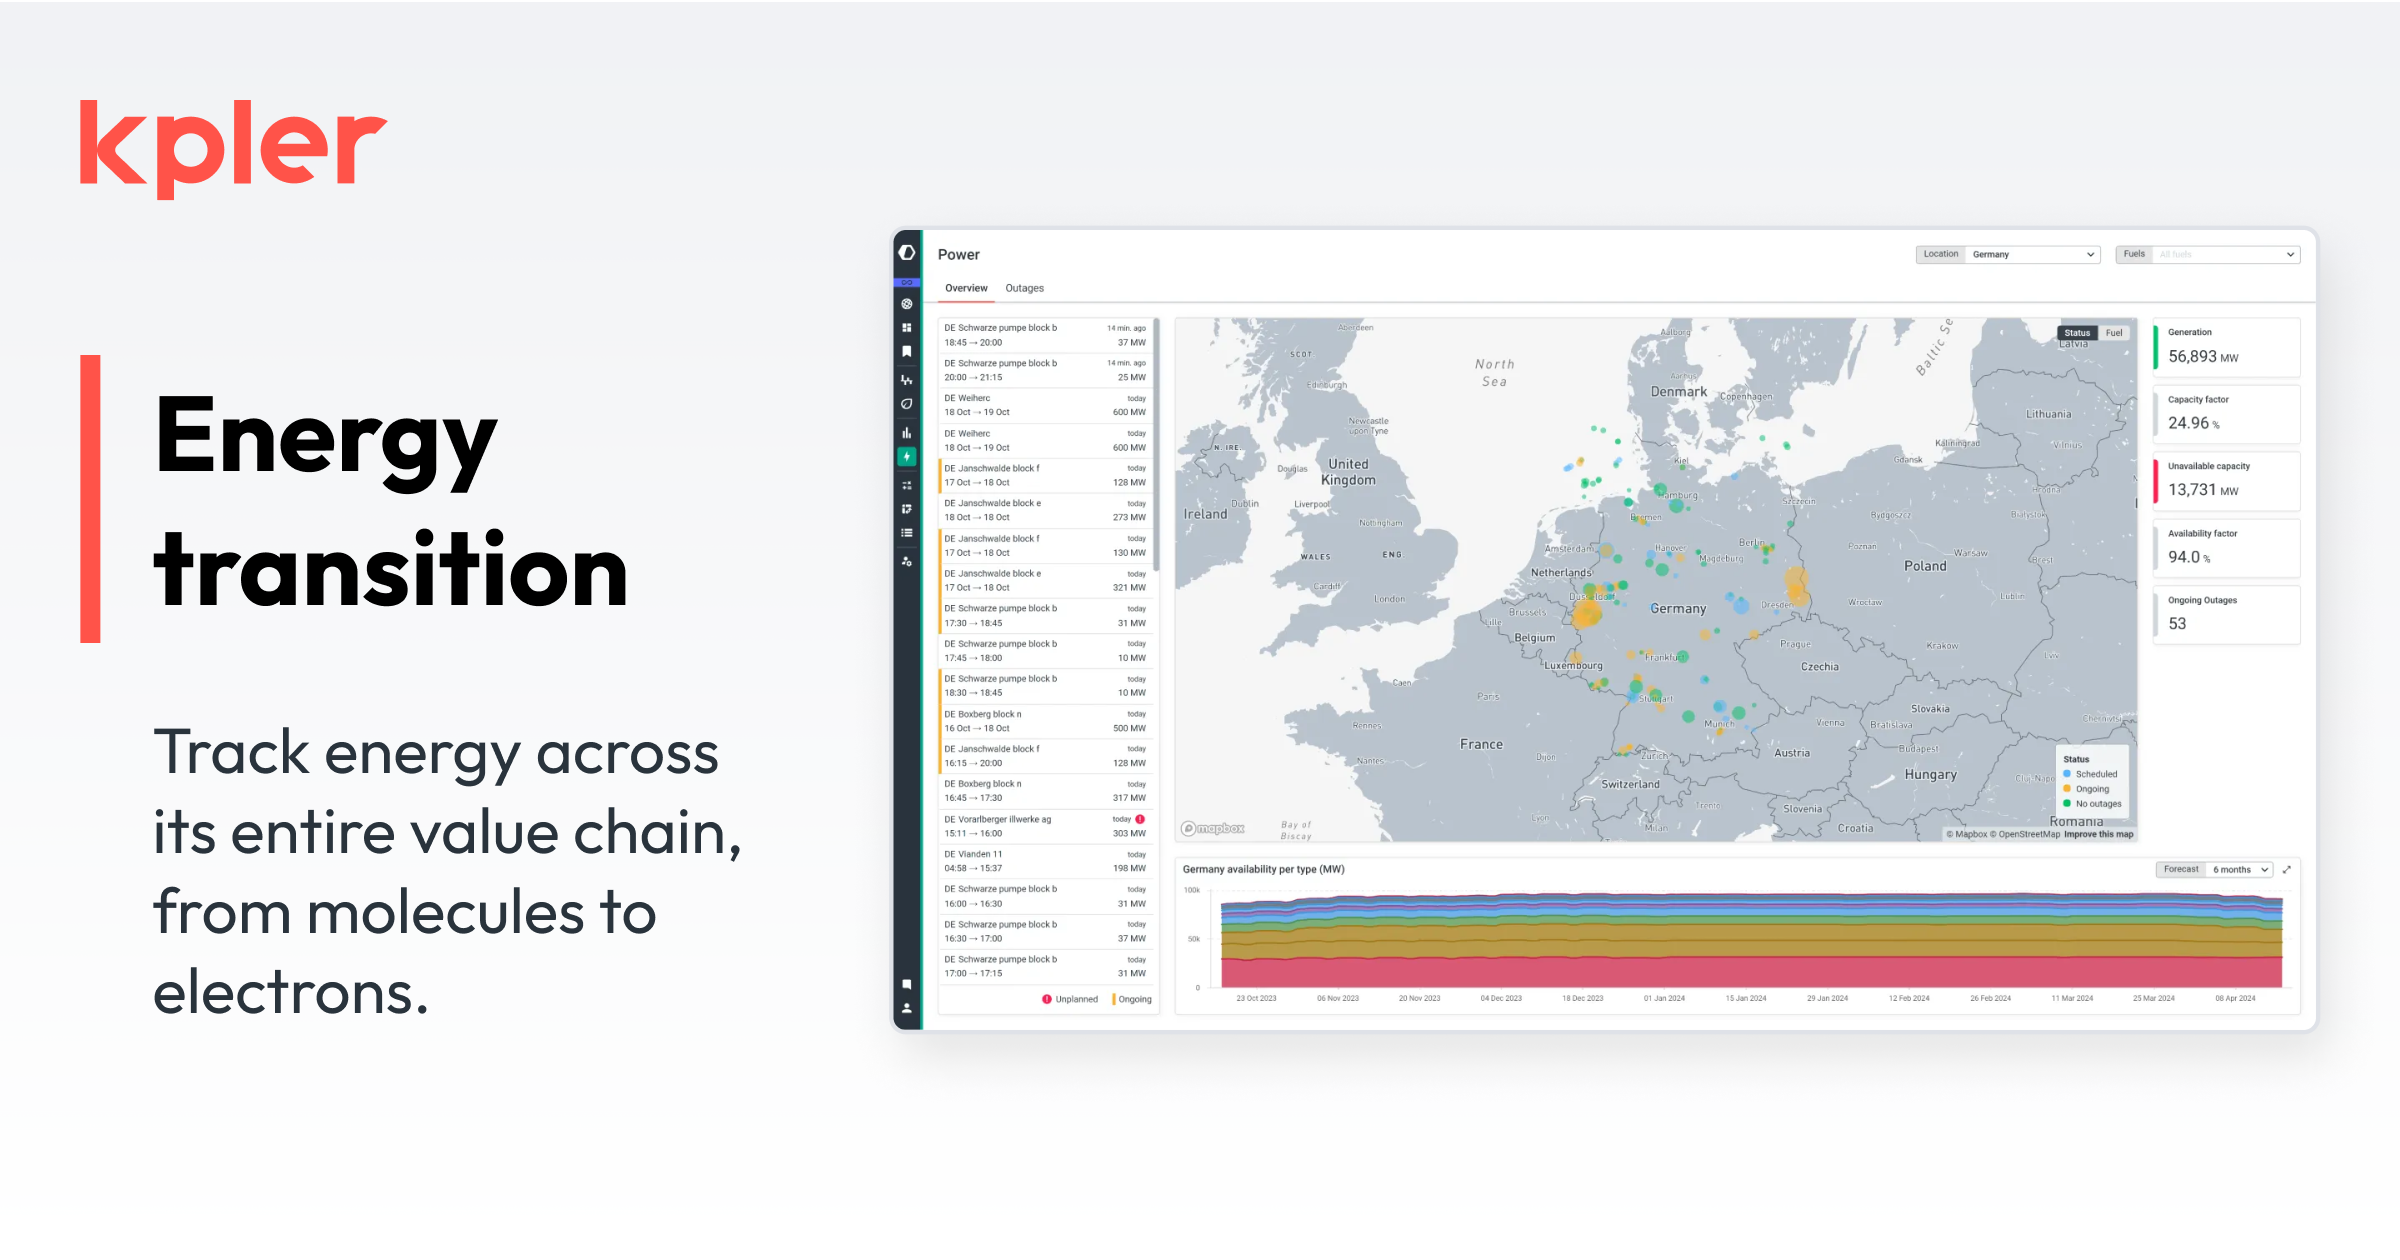
Task: Click the Mapbox attribution link
Action: click(x=1965, y=833)
